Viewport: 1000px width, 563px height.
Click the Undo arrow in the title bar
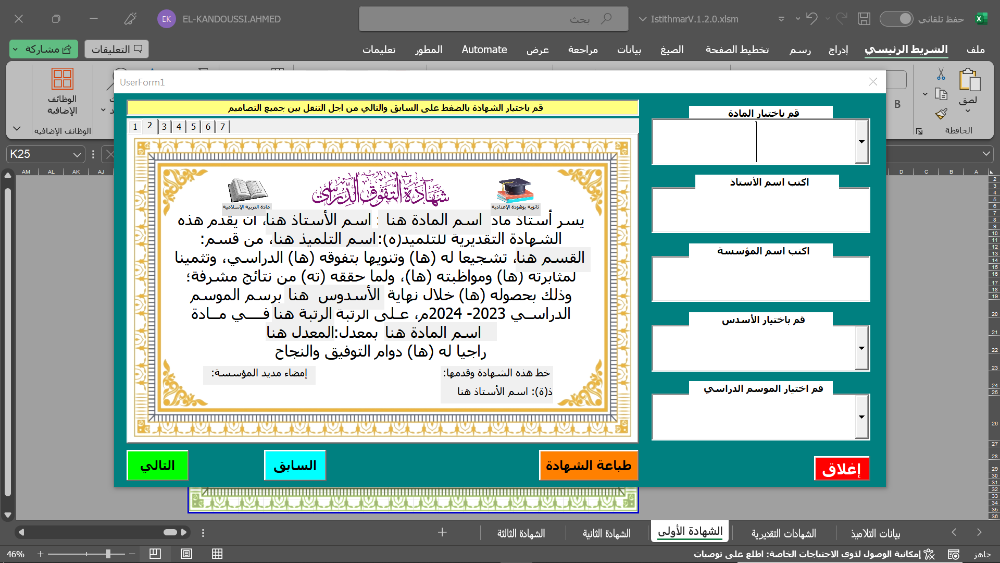(810, 18)
